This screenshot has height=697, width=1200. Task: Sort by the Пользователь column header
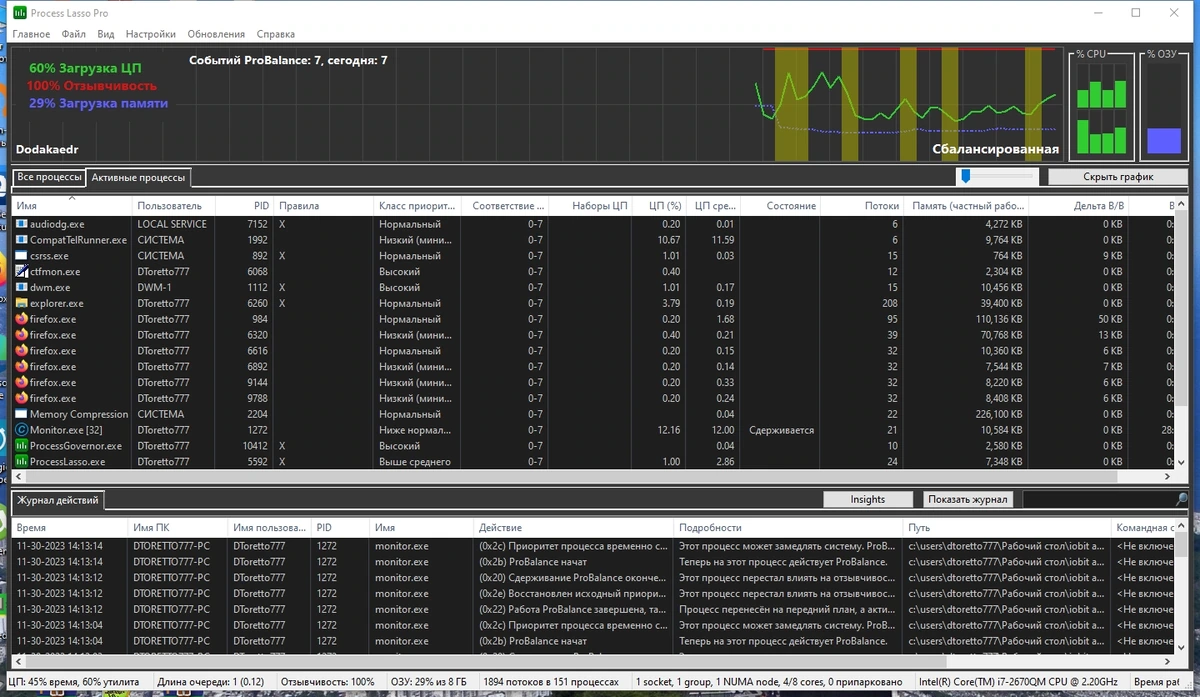tap(175, 206)
